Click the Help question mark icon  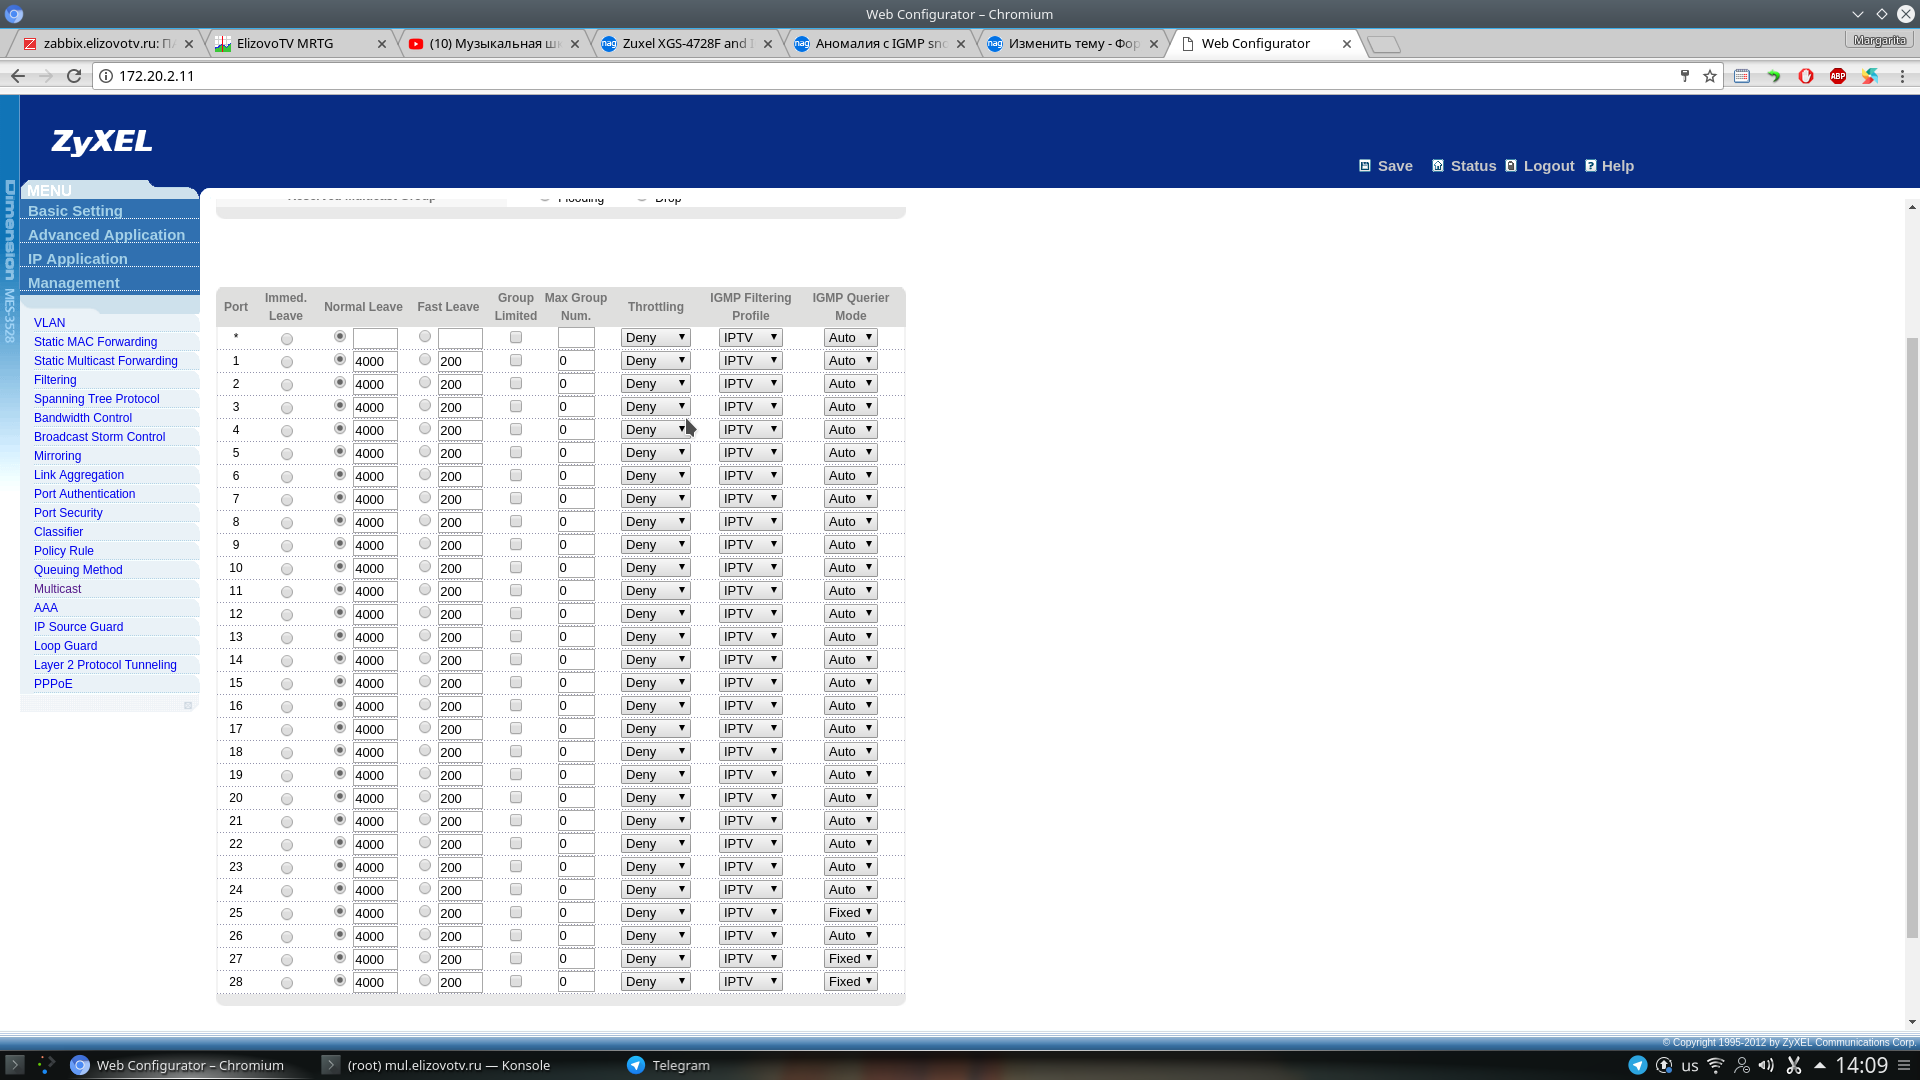coord(1591,166)
